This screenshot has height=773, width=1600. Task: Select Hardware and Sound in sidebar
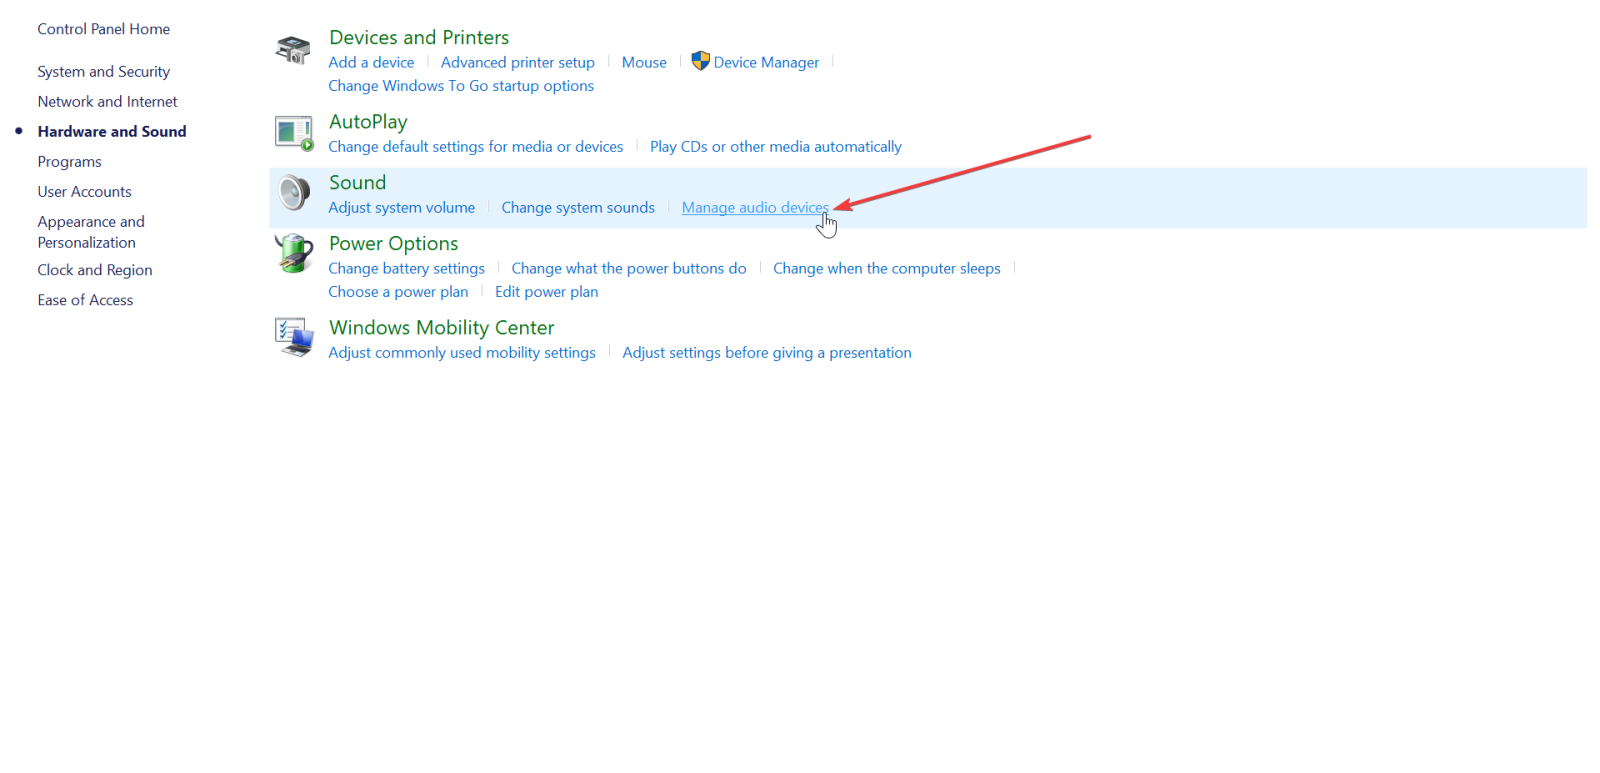(112, 132)
